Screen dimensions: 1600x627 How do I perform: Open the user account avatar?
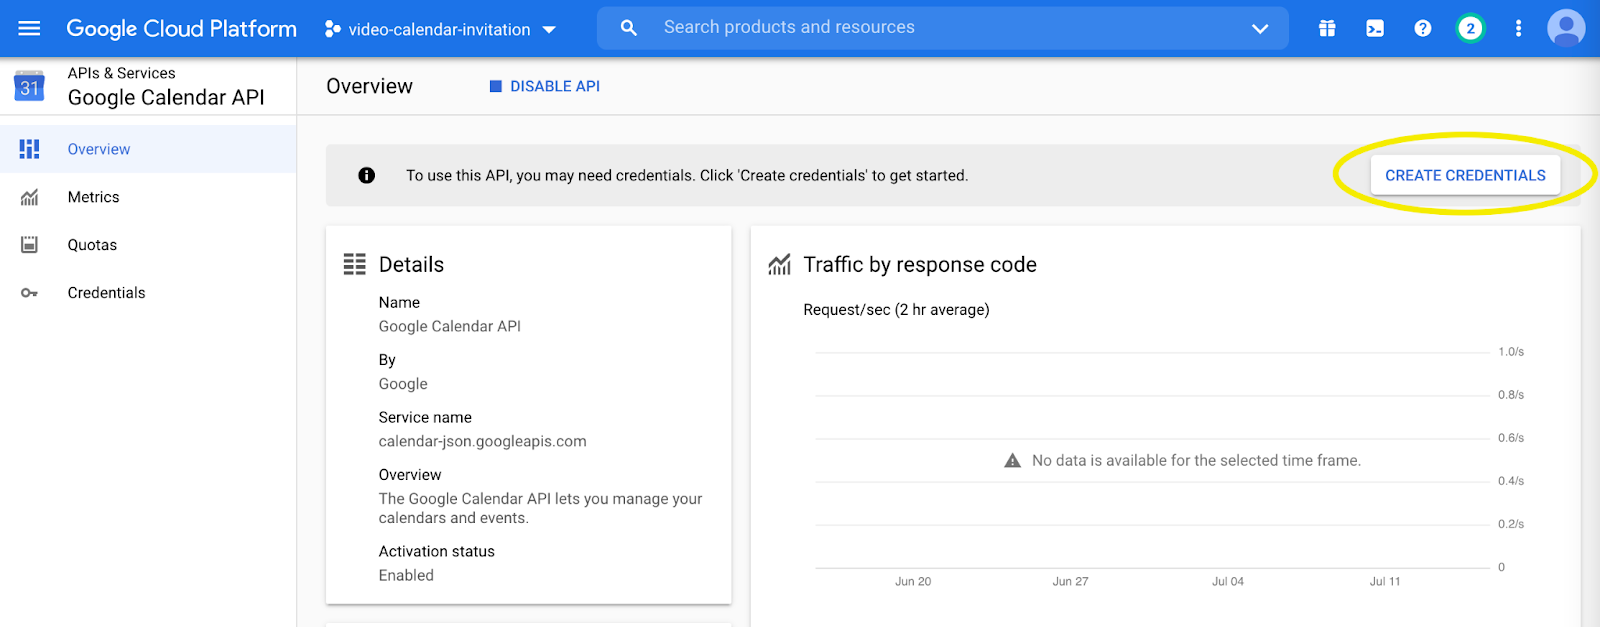(x=1566, y=28)
